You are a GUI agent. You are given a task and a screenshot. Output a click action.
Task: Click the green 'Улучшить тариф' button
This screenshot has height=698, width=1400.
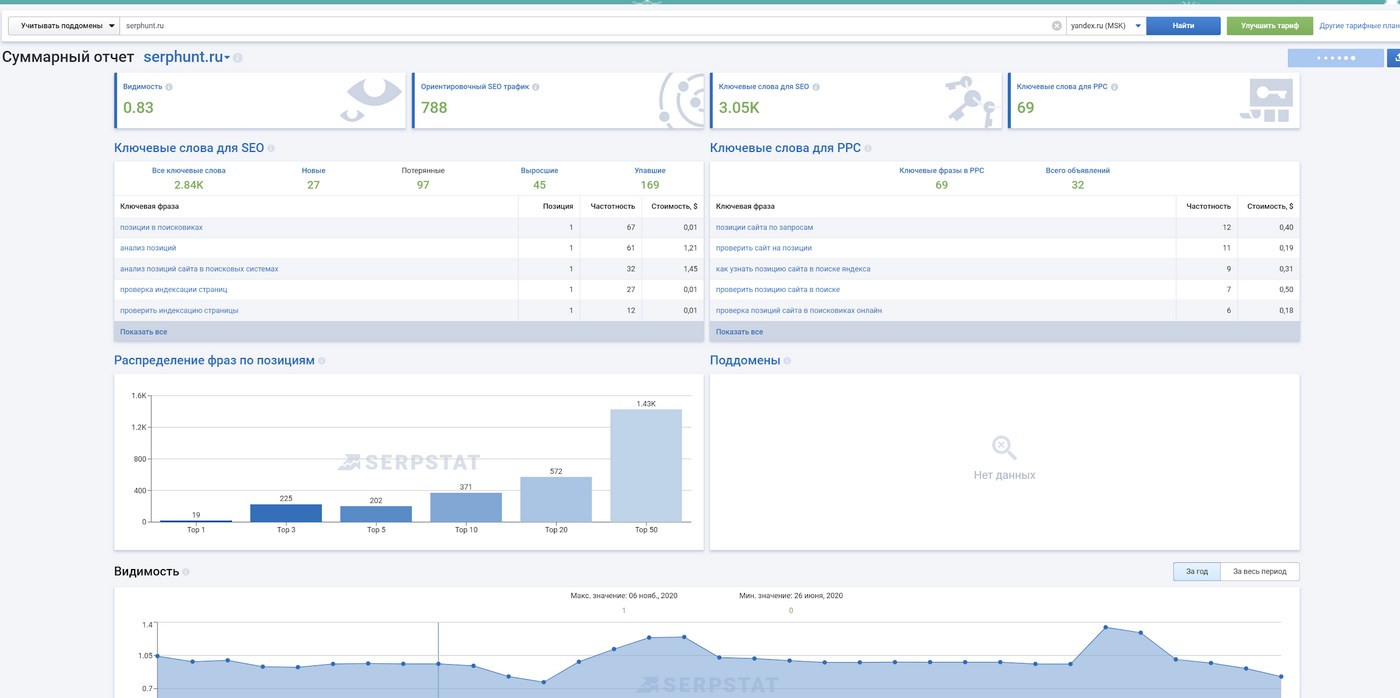click(x=1270, y=26)
